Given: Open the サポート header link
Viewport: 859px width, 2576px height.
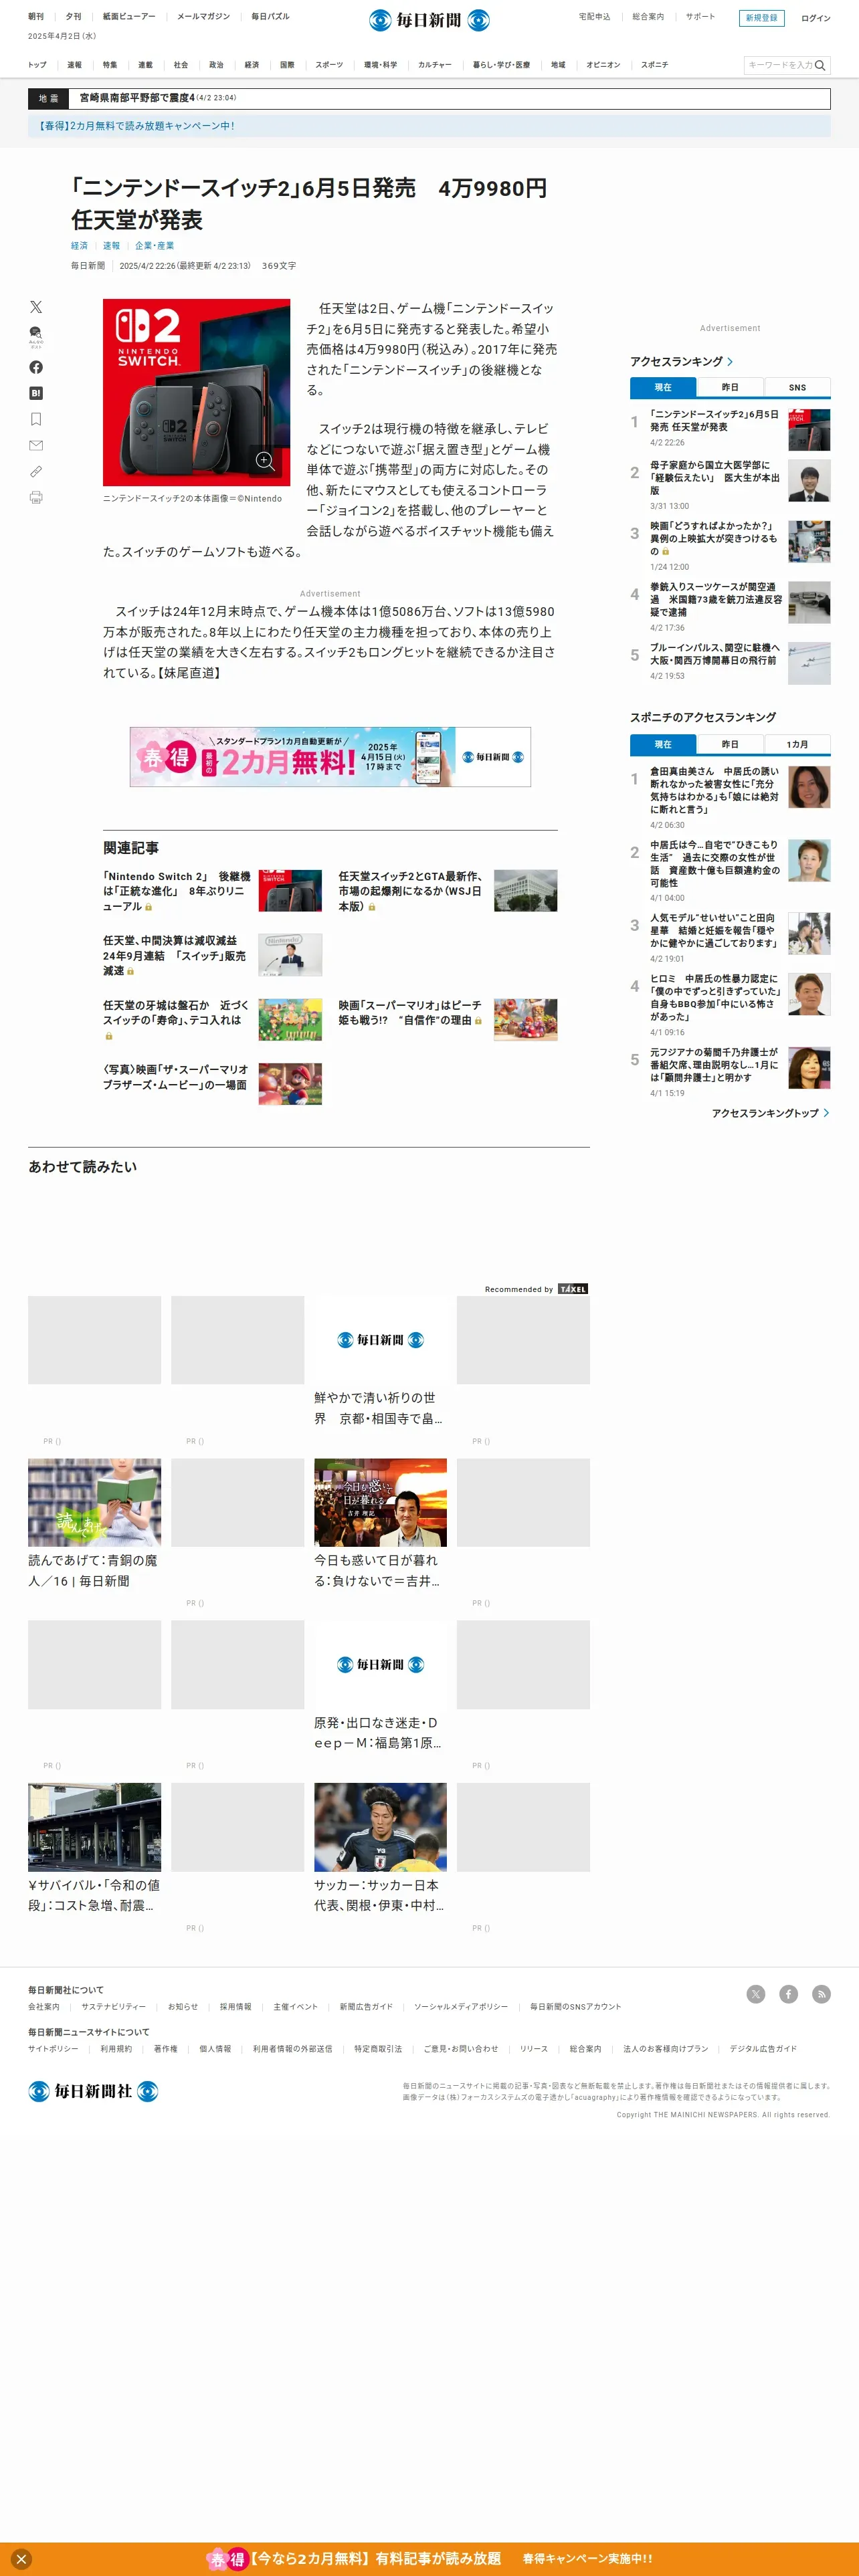Looking at the screenshot, I should click(x=700, y=16).
